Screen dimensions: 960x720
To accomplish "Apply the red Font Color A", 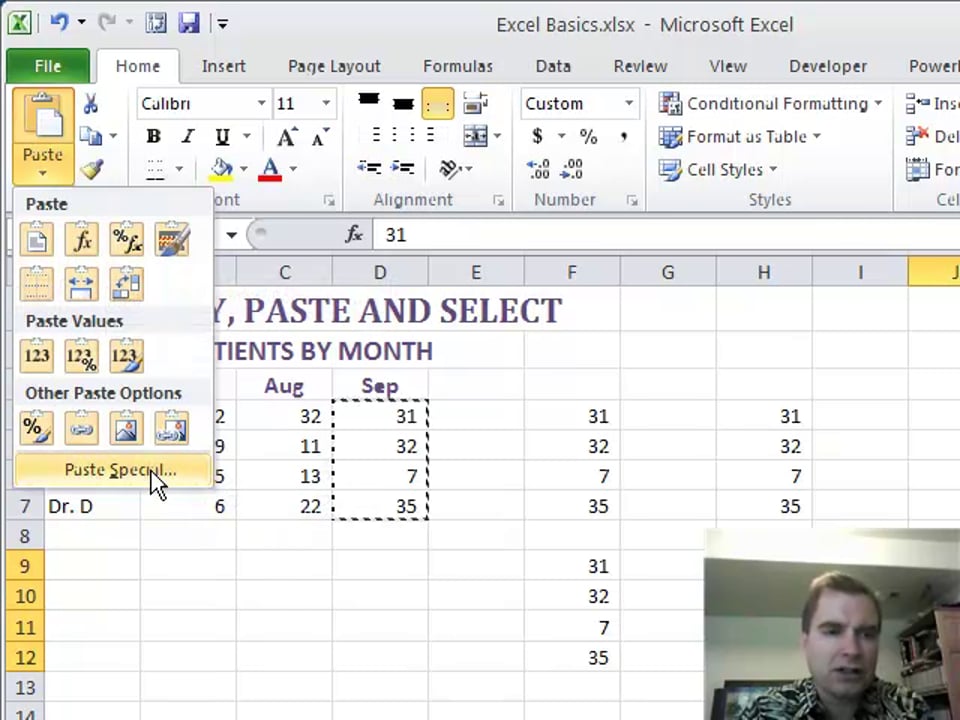I will click(270, 170).
